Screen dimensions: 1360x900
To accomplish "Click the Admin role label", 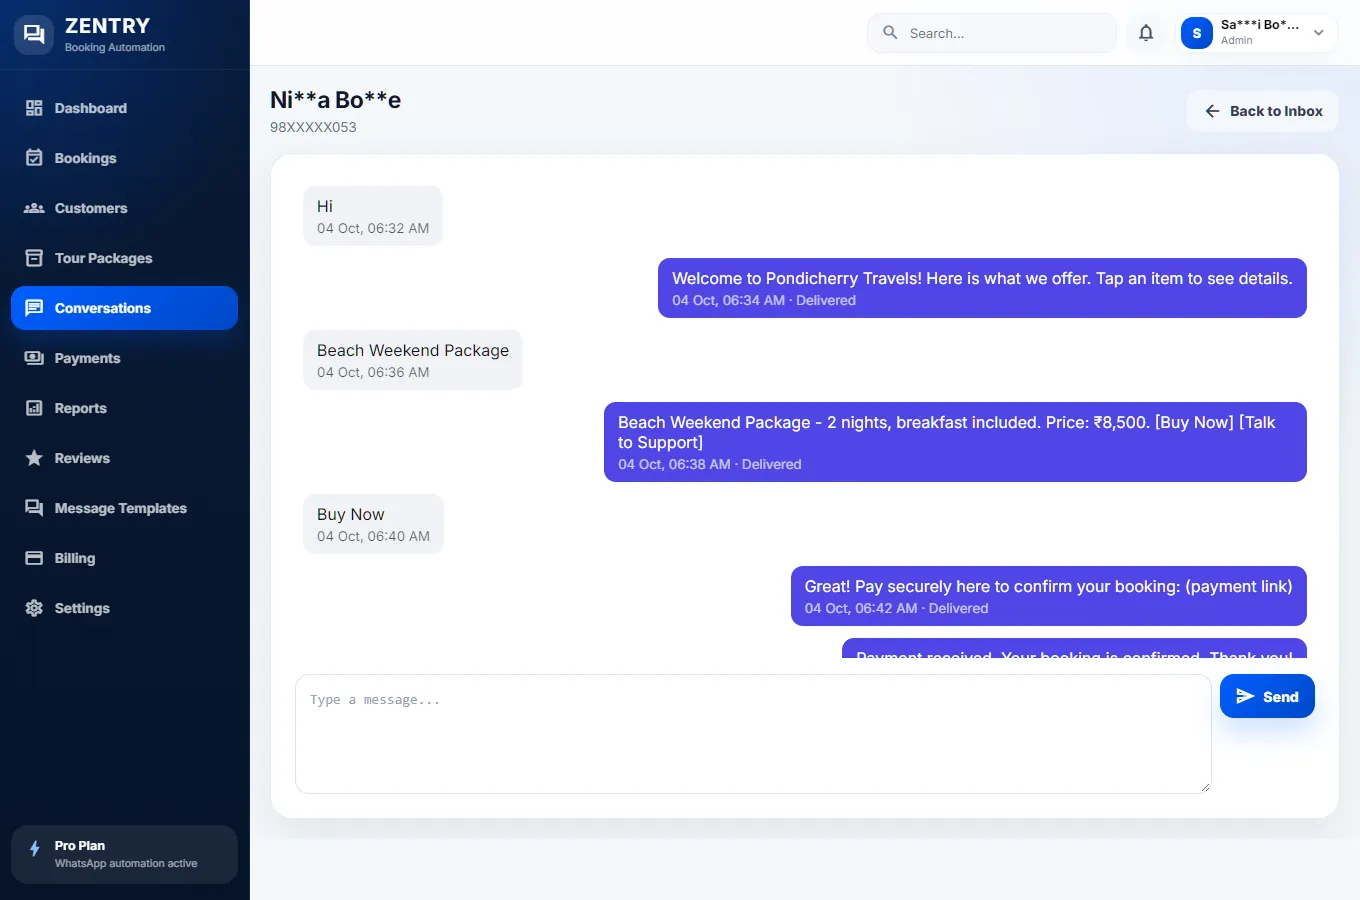I will tap(1236, 41).
